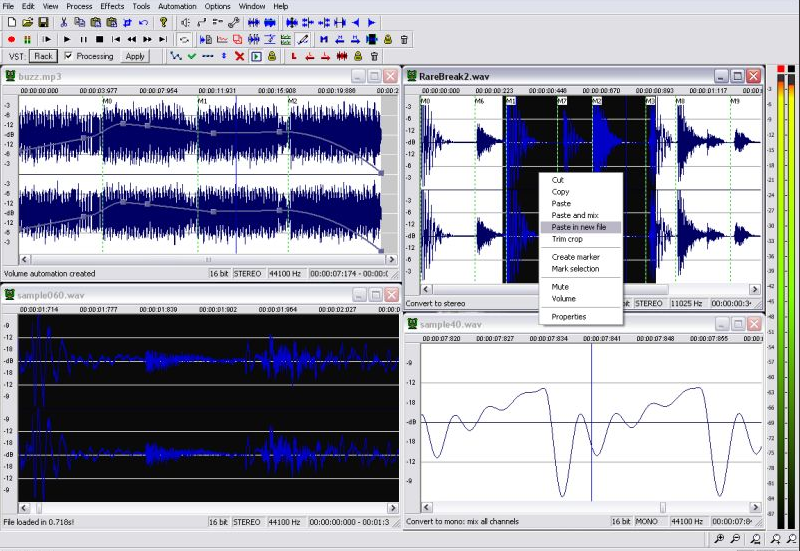800x551 pixels.
Task: Click the blue M marker toolbar icon
Action: (x=324, y=39)
